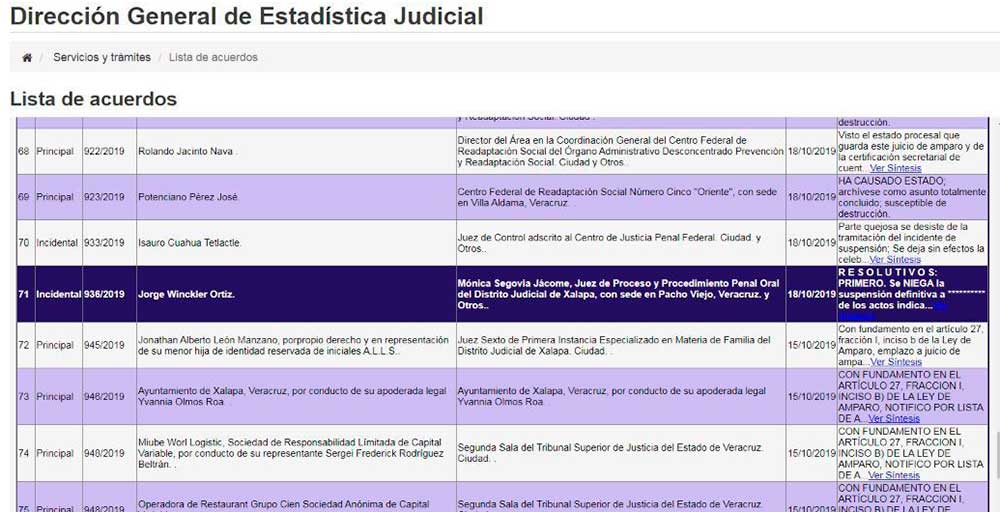Select the Miube Worl Logistic row entry
The image size is (1000, 512).
click(x=290, y=453)
